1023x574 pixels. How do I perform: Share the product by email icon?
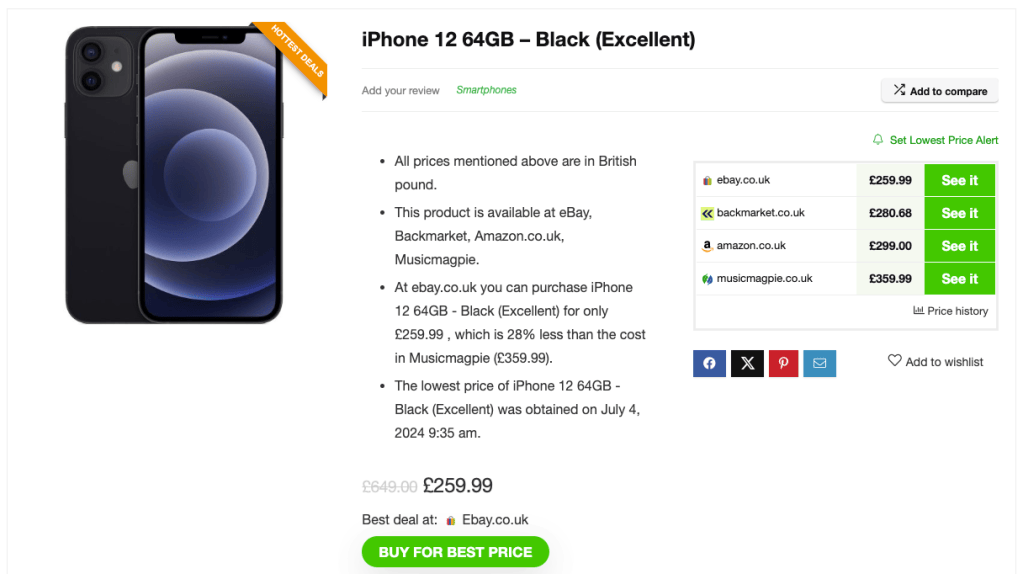pyautogui.click(x=819, y=363)
